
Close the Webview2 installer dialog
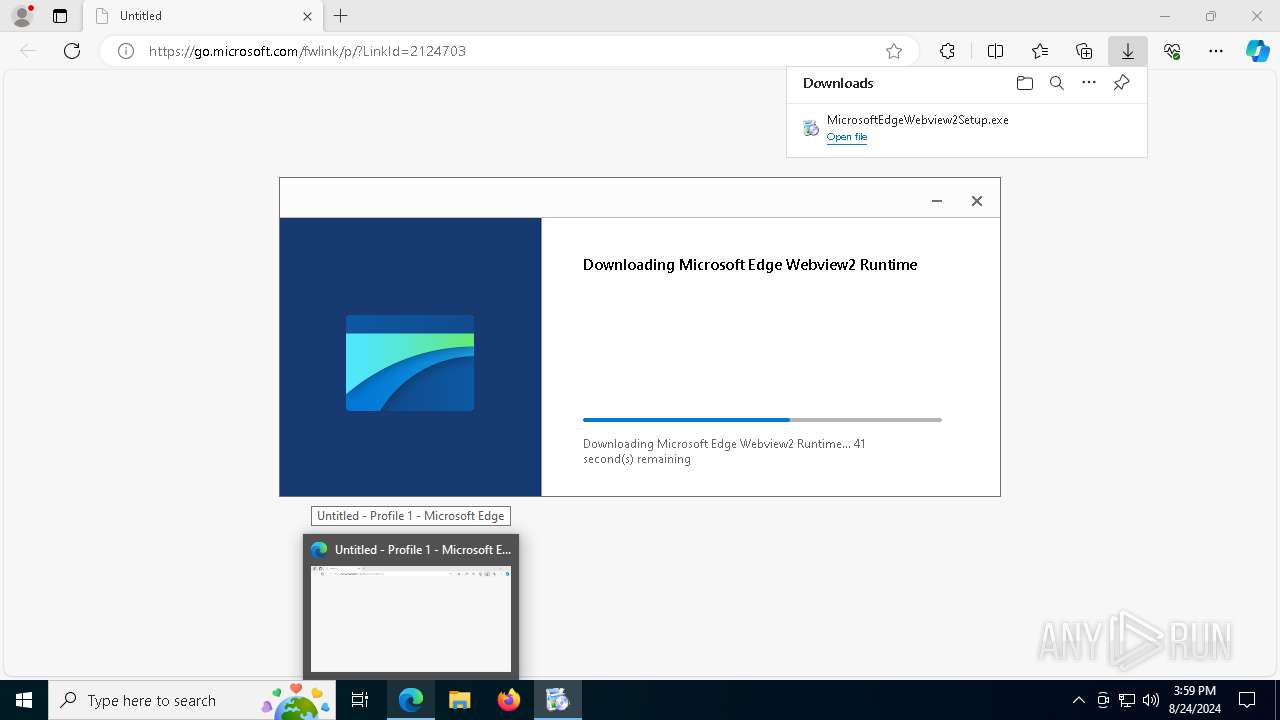point(977,201)
